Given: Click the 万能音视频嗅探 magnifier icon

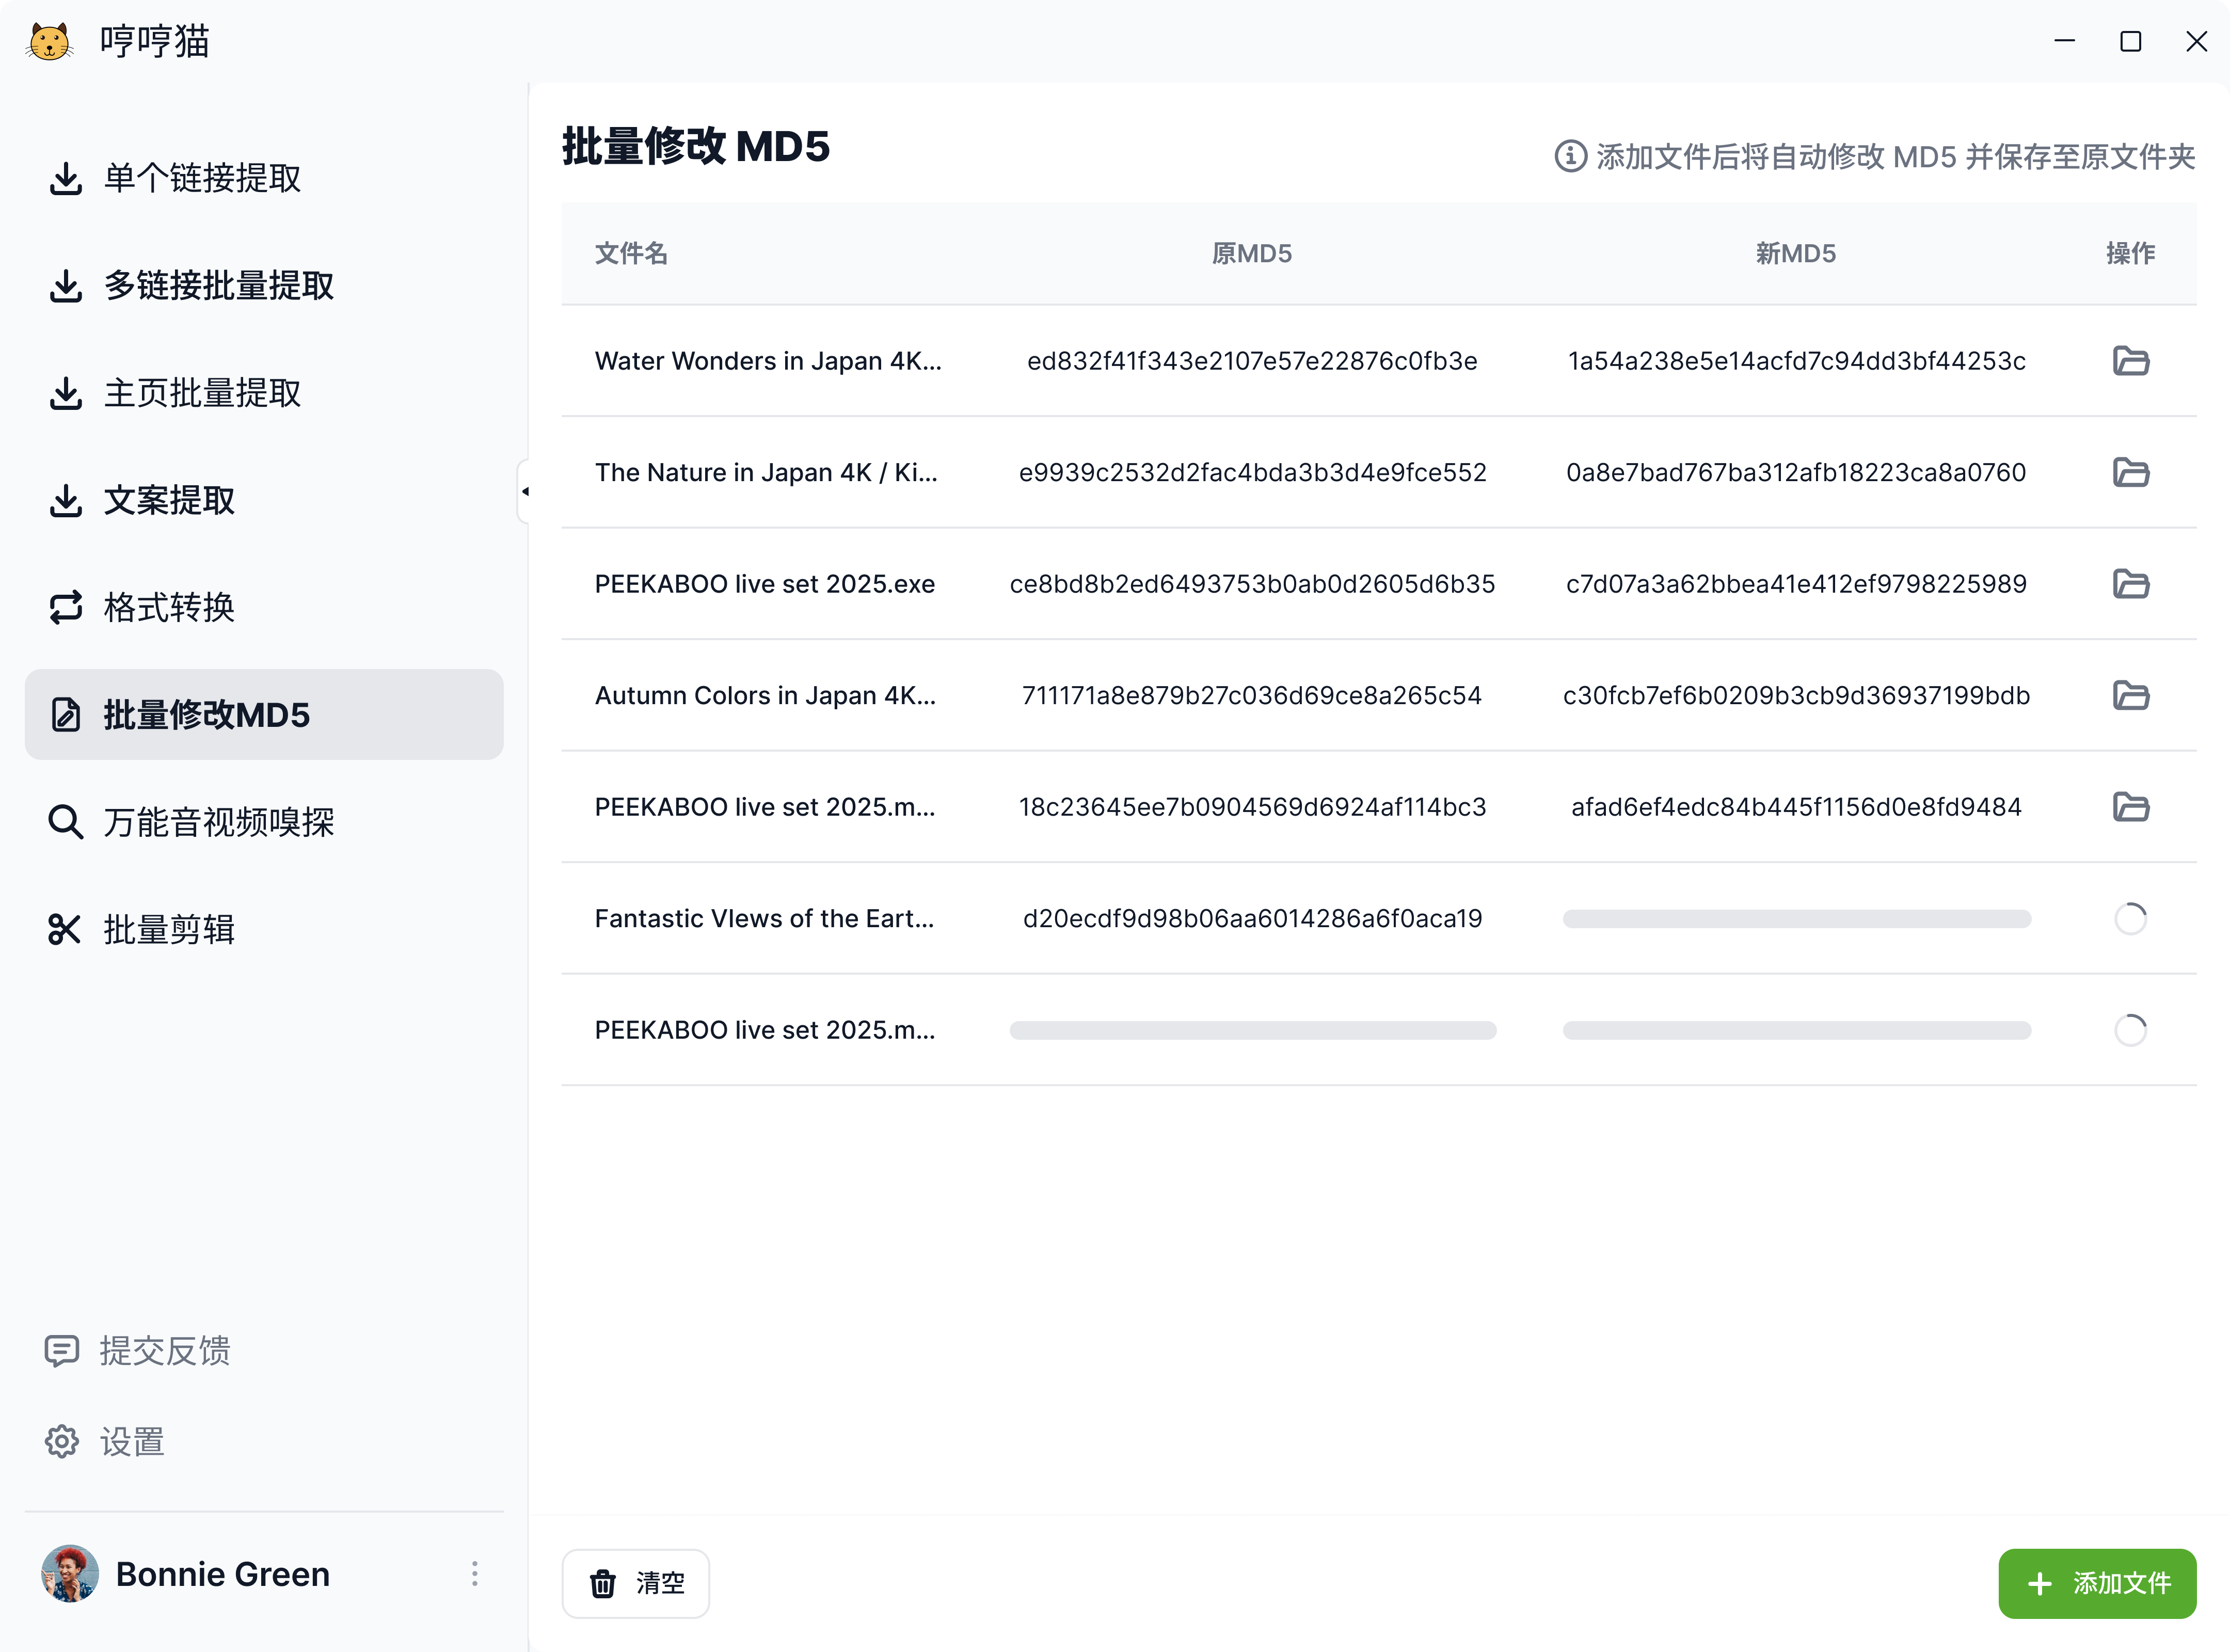Looking at the screenshot, I should pyautogui.click(x=65, y=821).
